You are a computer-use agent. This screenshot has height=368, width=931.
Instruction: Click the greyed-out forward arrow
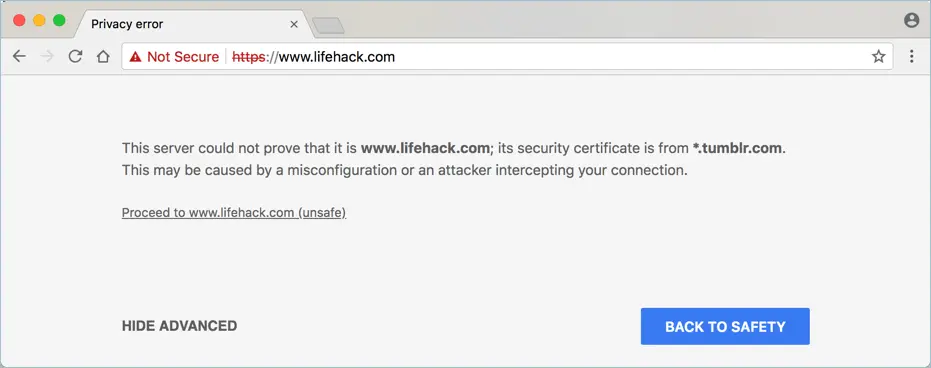pyautogui.click(x=48, y=56)
